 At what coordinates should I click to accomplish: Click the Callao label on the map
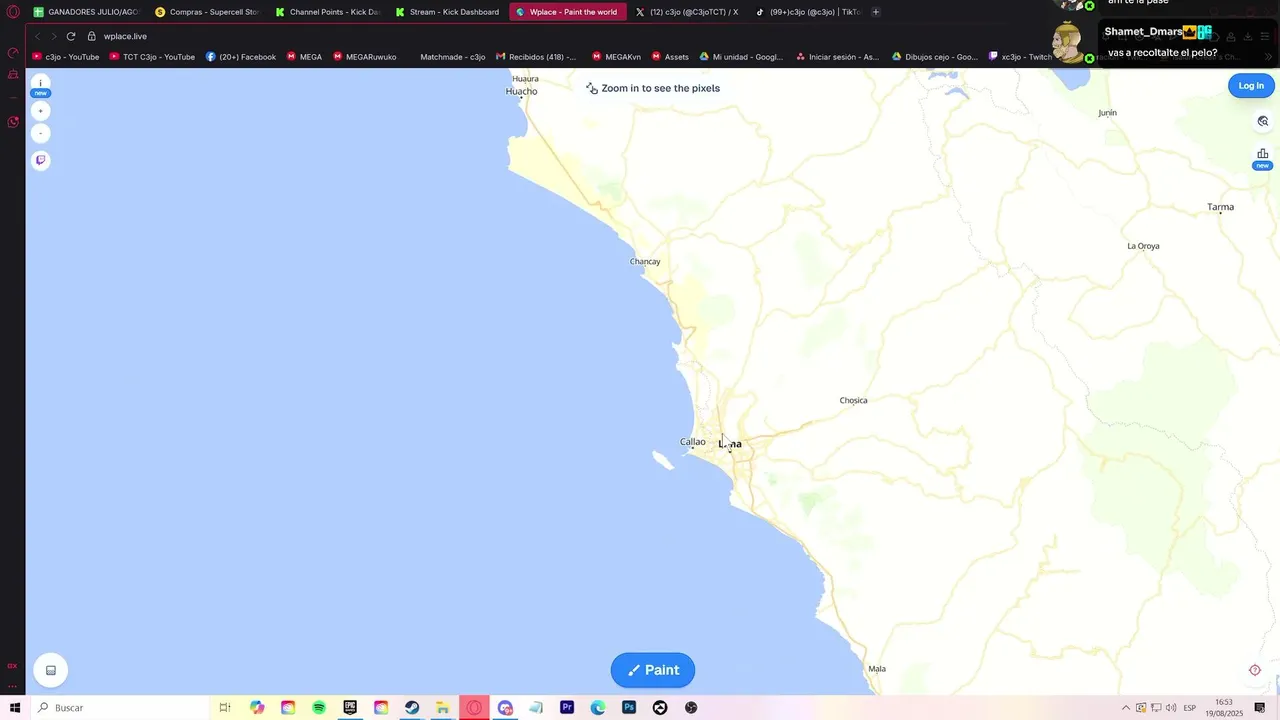[x=692, y=442]
